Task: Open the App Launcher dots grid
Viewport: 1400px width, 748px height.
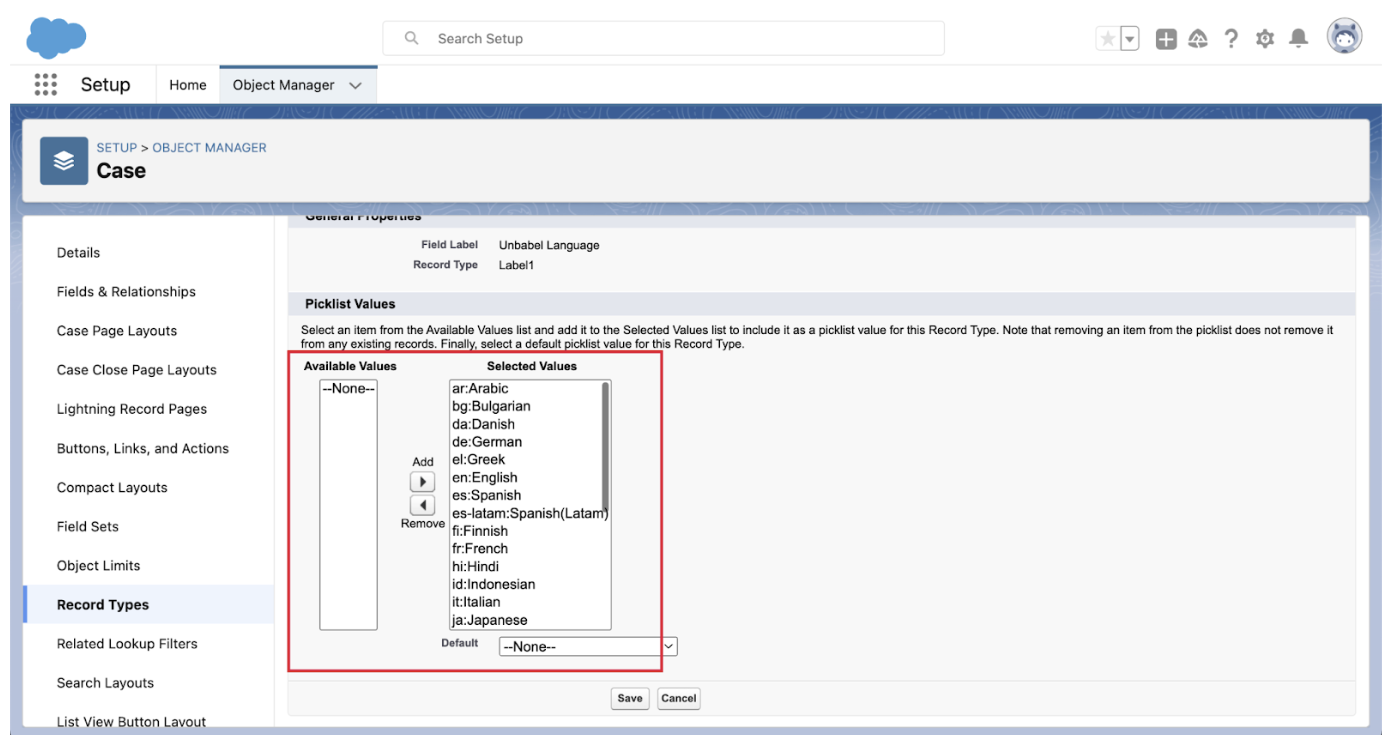Action: [45, 85]
